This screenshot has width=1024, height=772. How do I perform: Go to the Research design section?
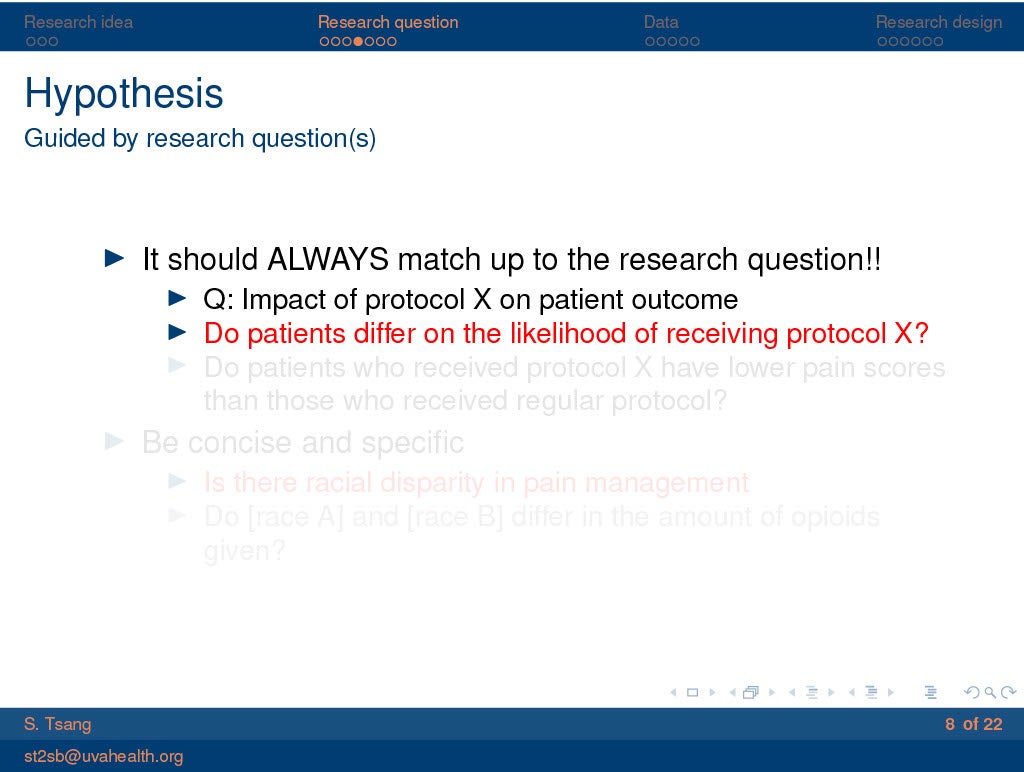pos(938,22)
